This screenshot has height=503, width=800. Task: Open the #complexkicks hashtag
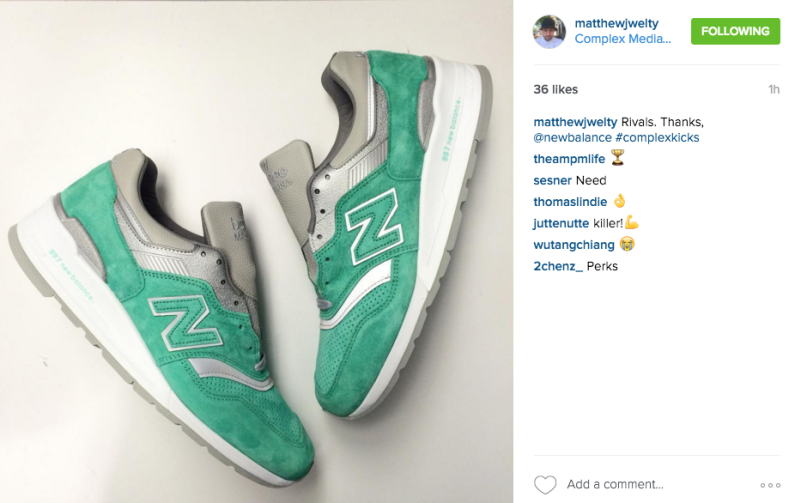click(657, 138)
